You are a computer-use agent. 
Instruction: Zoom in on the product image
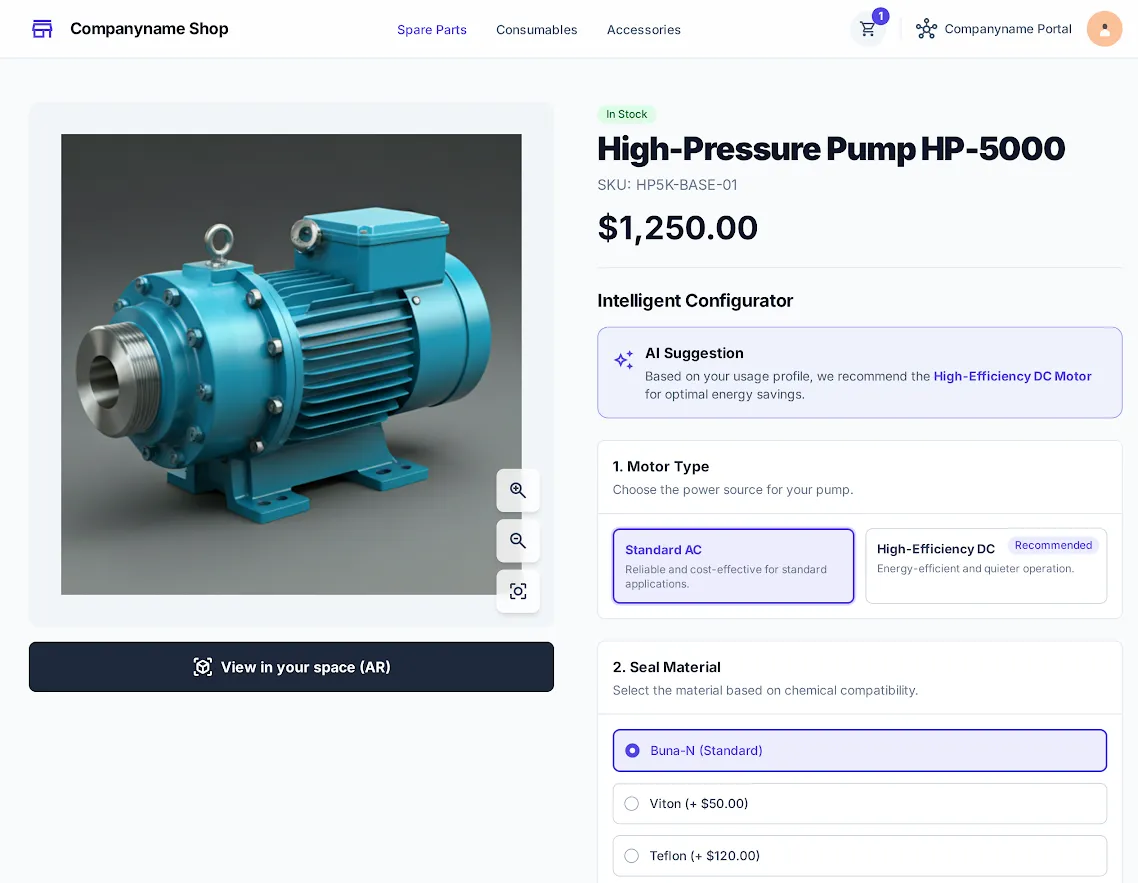[x=518, y=490]
